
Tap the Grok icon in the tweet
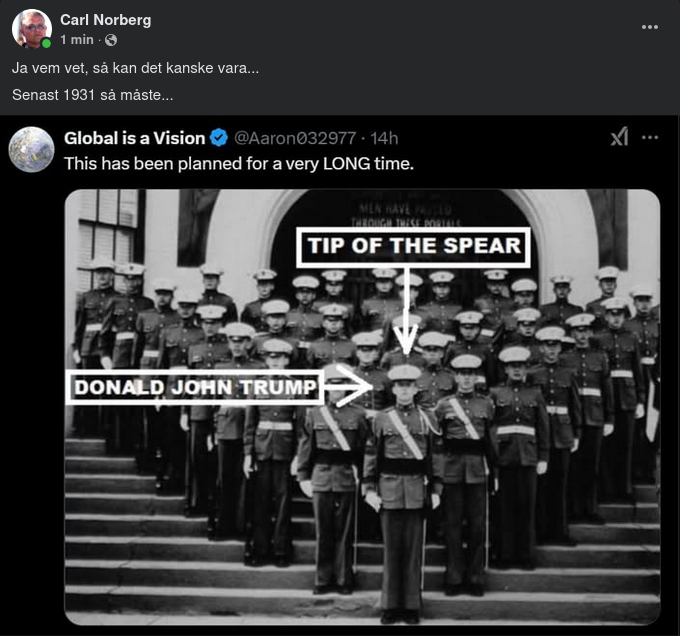[619, 137]
